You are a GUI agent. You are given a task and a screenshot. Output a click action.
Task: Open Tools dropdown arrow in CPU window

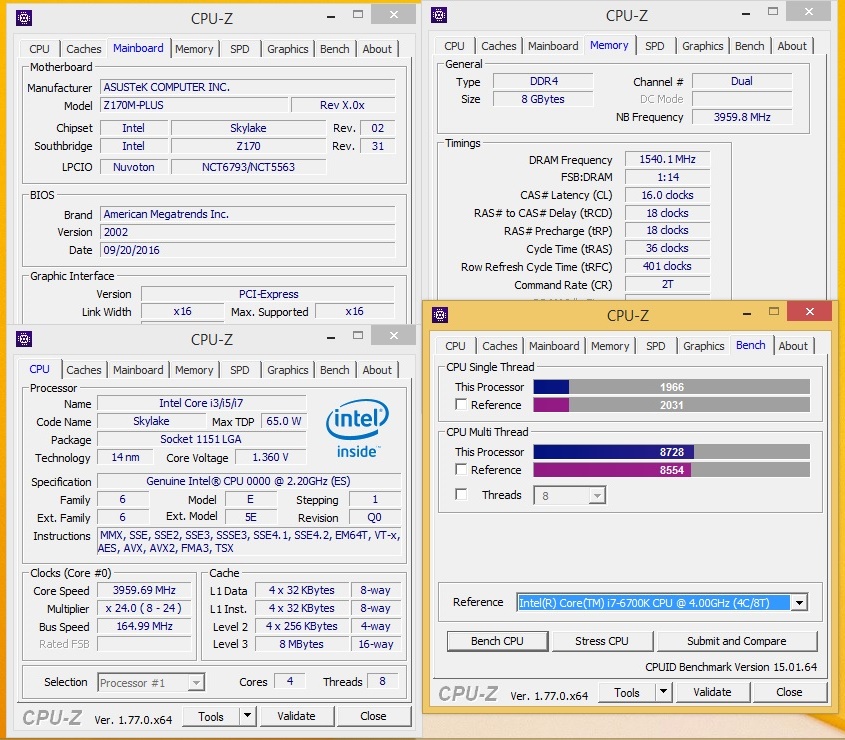coord(247,716)
